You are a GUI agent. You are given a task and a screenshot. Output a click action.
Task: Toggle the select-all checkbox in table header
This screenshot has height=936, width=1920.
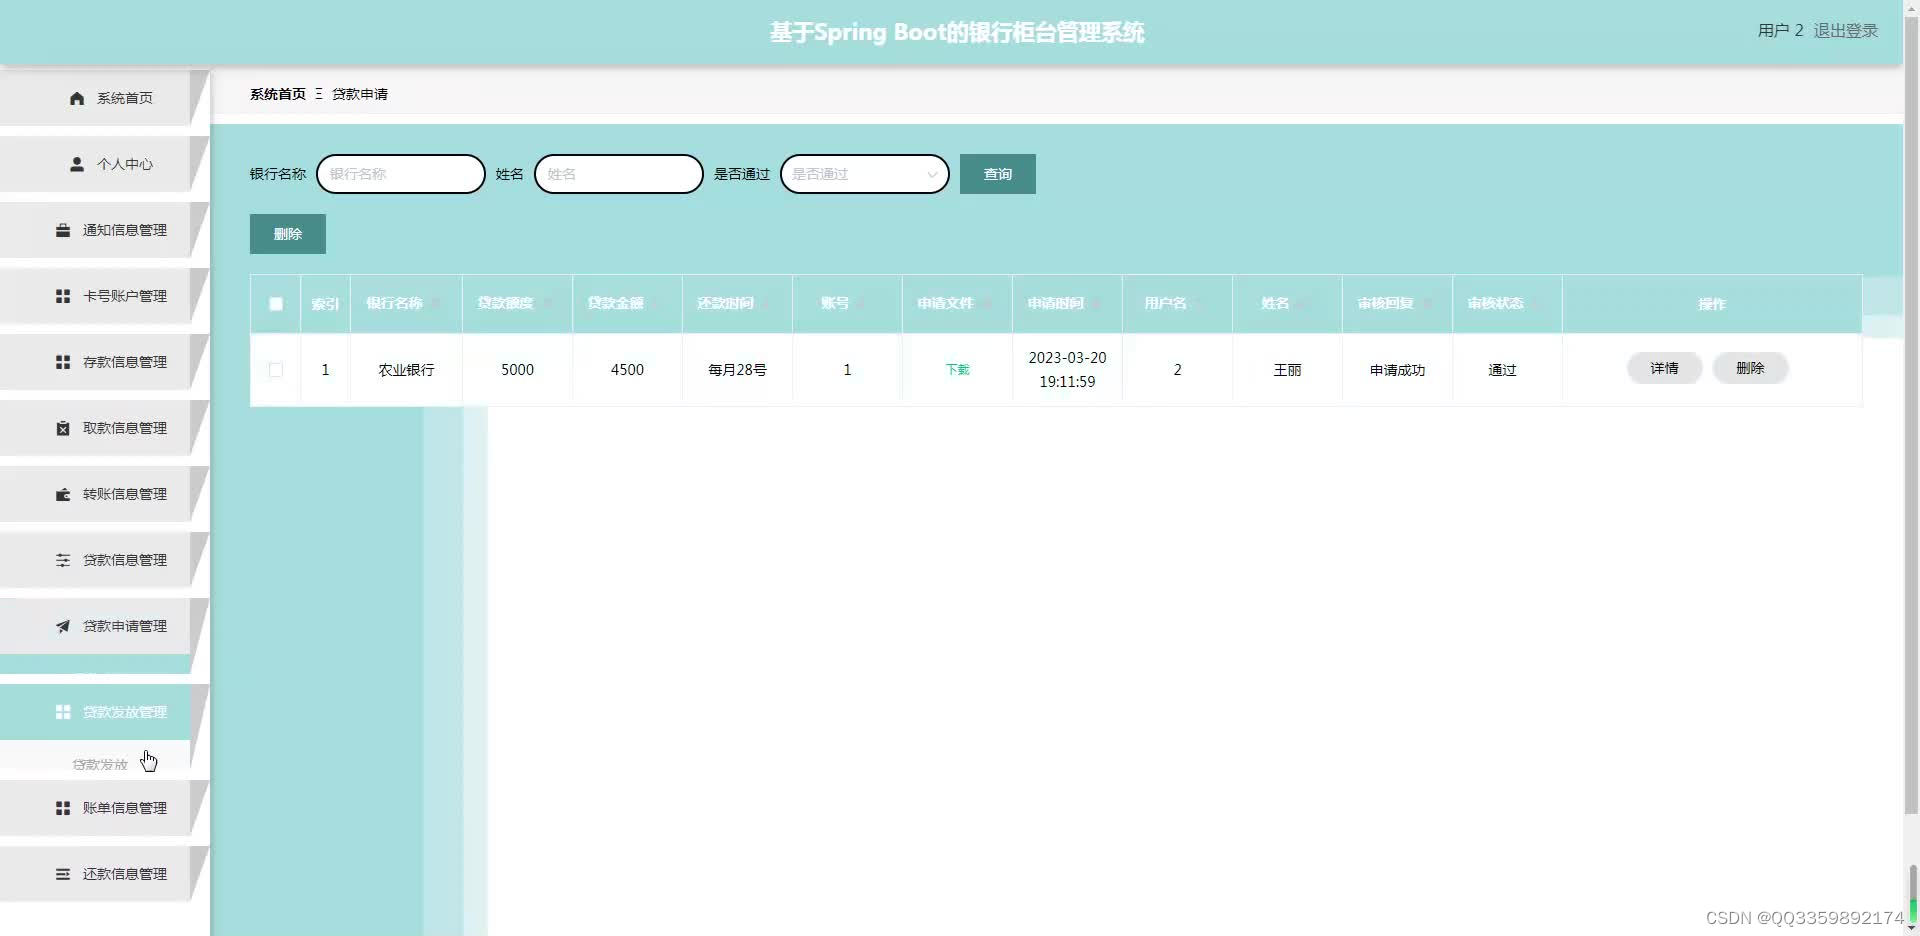pyautogui.click(x=276, y=304)
